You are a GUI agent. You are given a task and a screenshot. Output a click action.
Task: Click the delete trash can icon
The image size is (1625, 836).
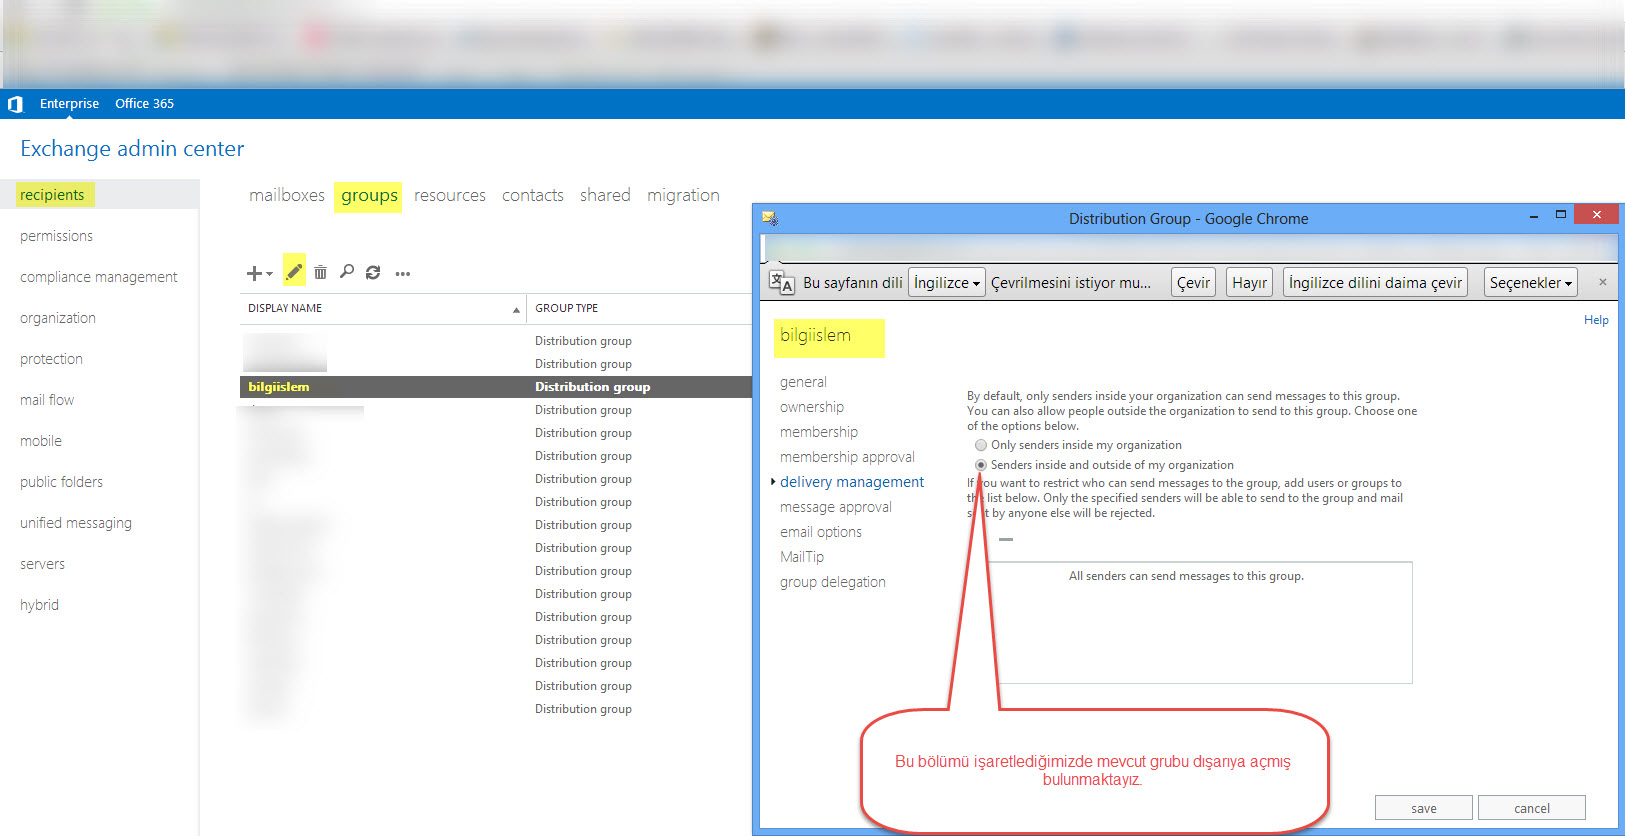coord(320,272)
